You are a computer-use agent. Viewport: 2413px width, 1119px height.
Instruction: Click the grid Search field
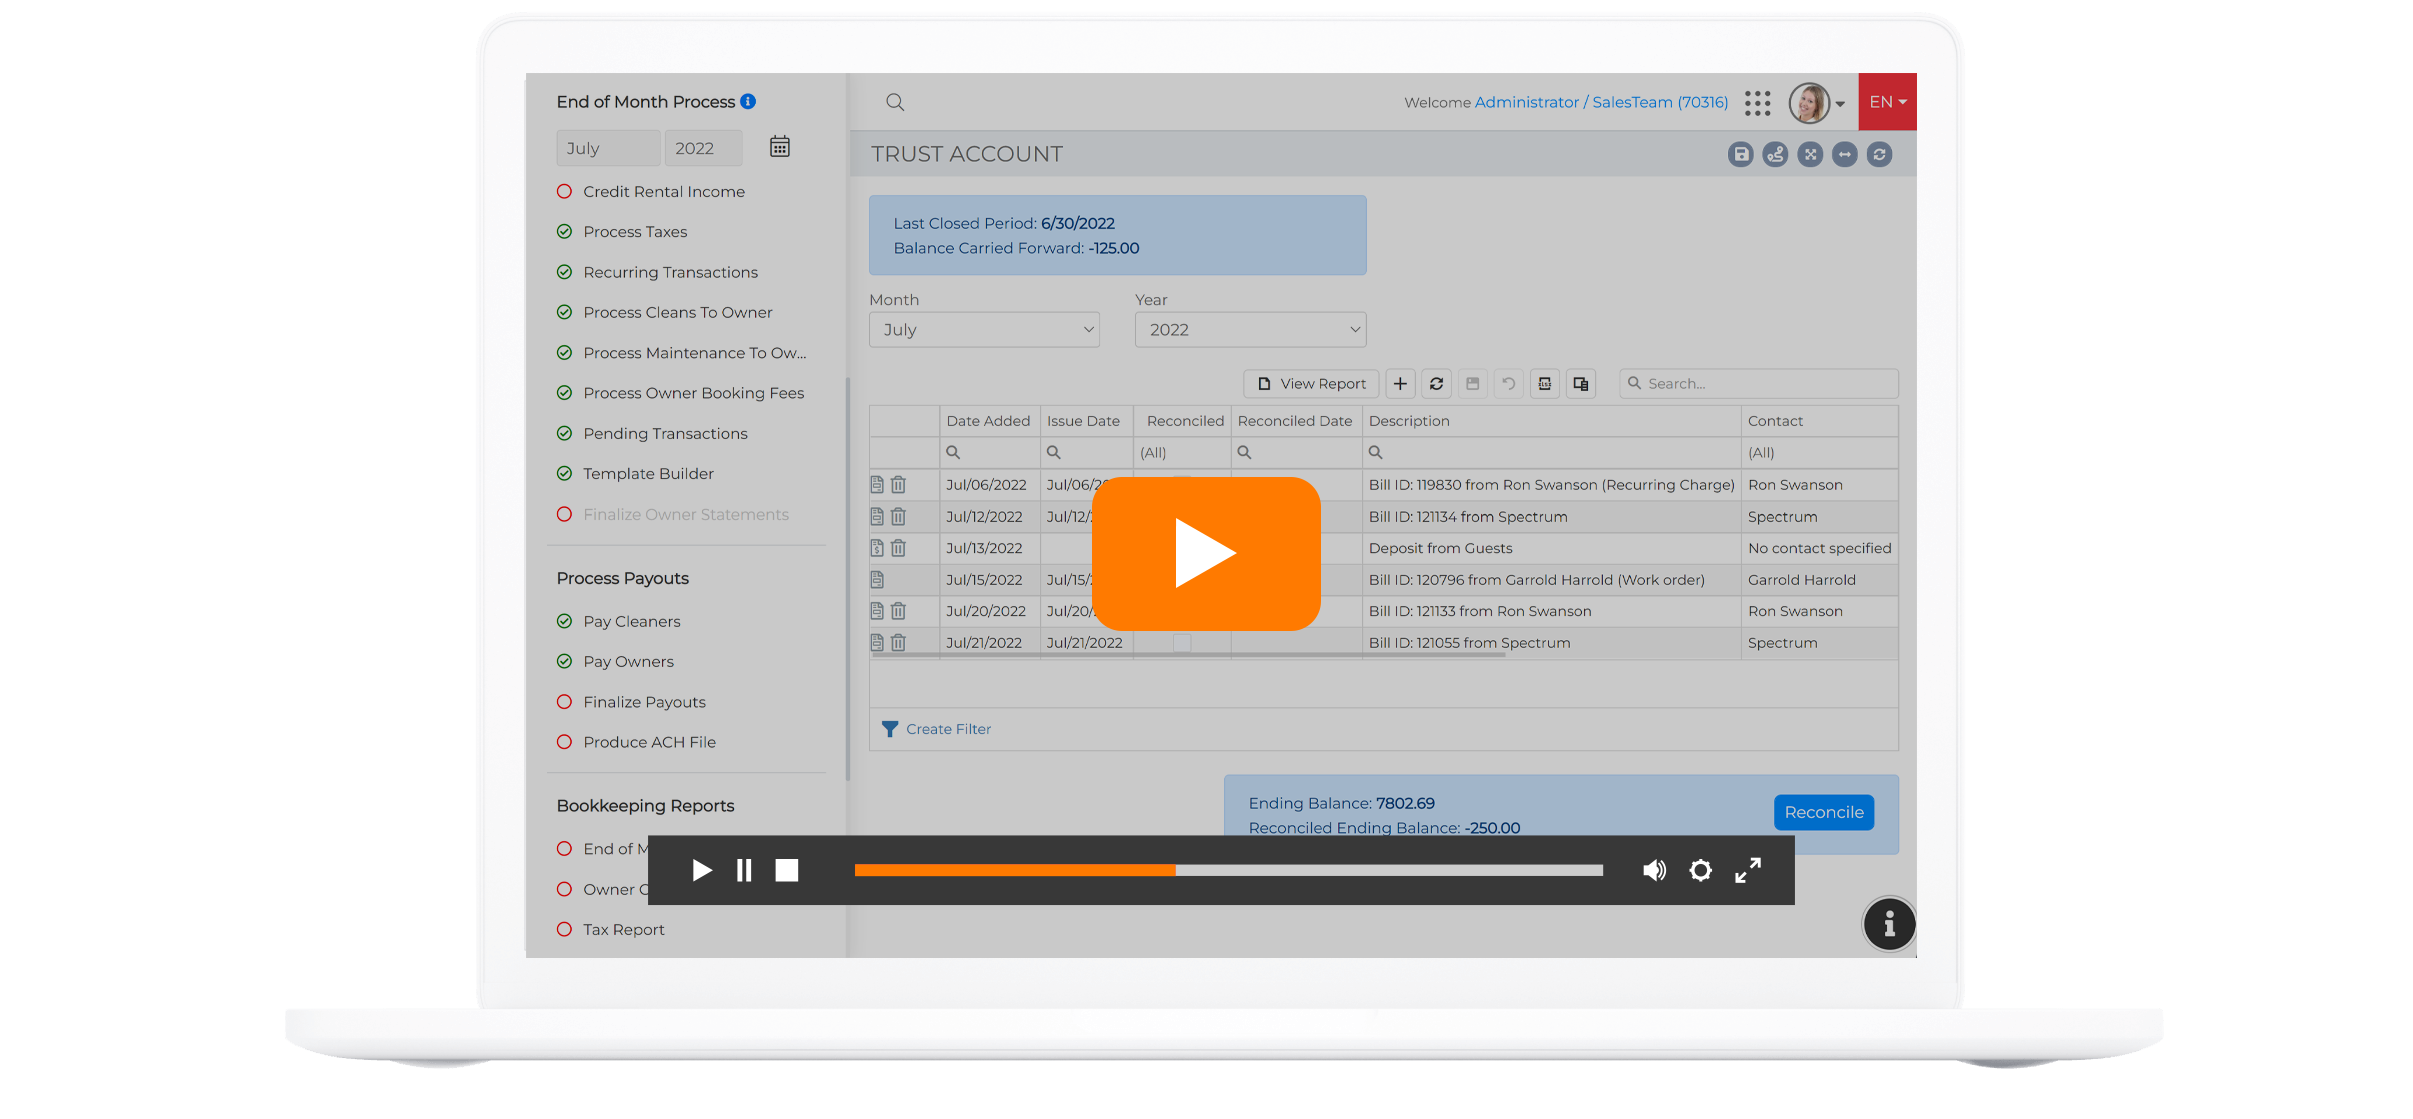click(1759, 384)
